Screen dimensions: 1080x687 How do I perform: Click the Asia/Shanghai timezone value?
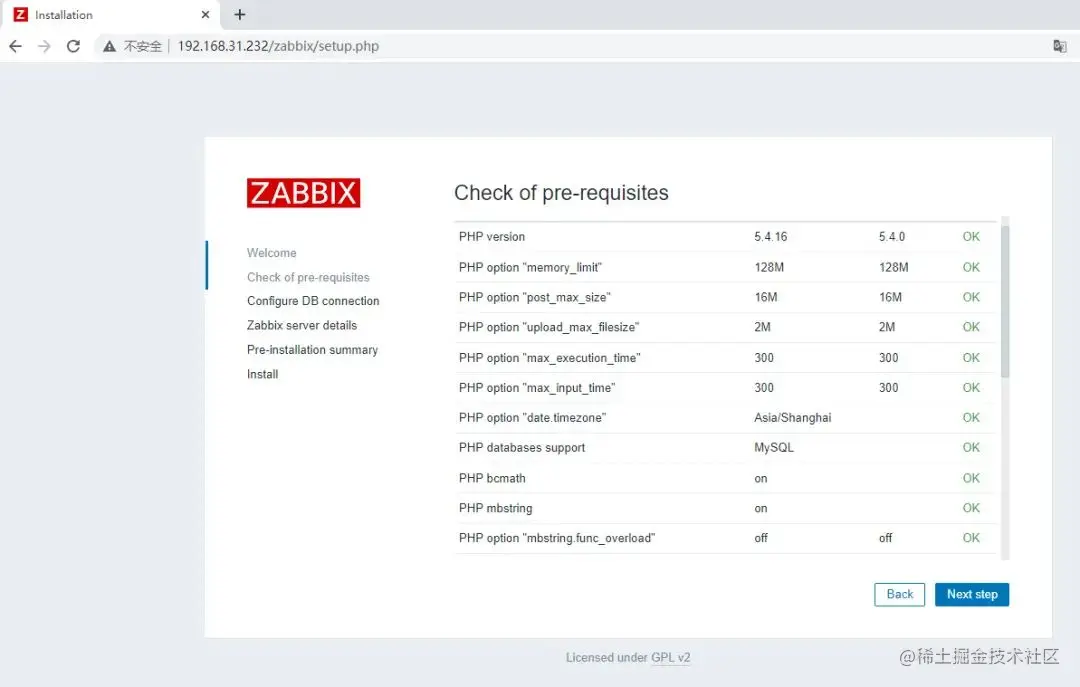click(x=792, y=418)
